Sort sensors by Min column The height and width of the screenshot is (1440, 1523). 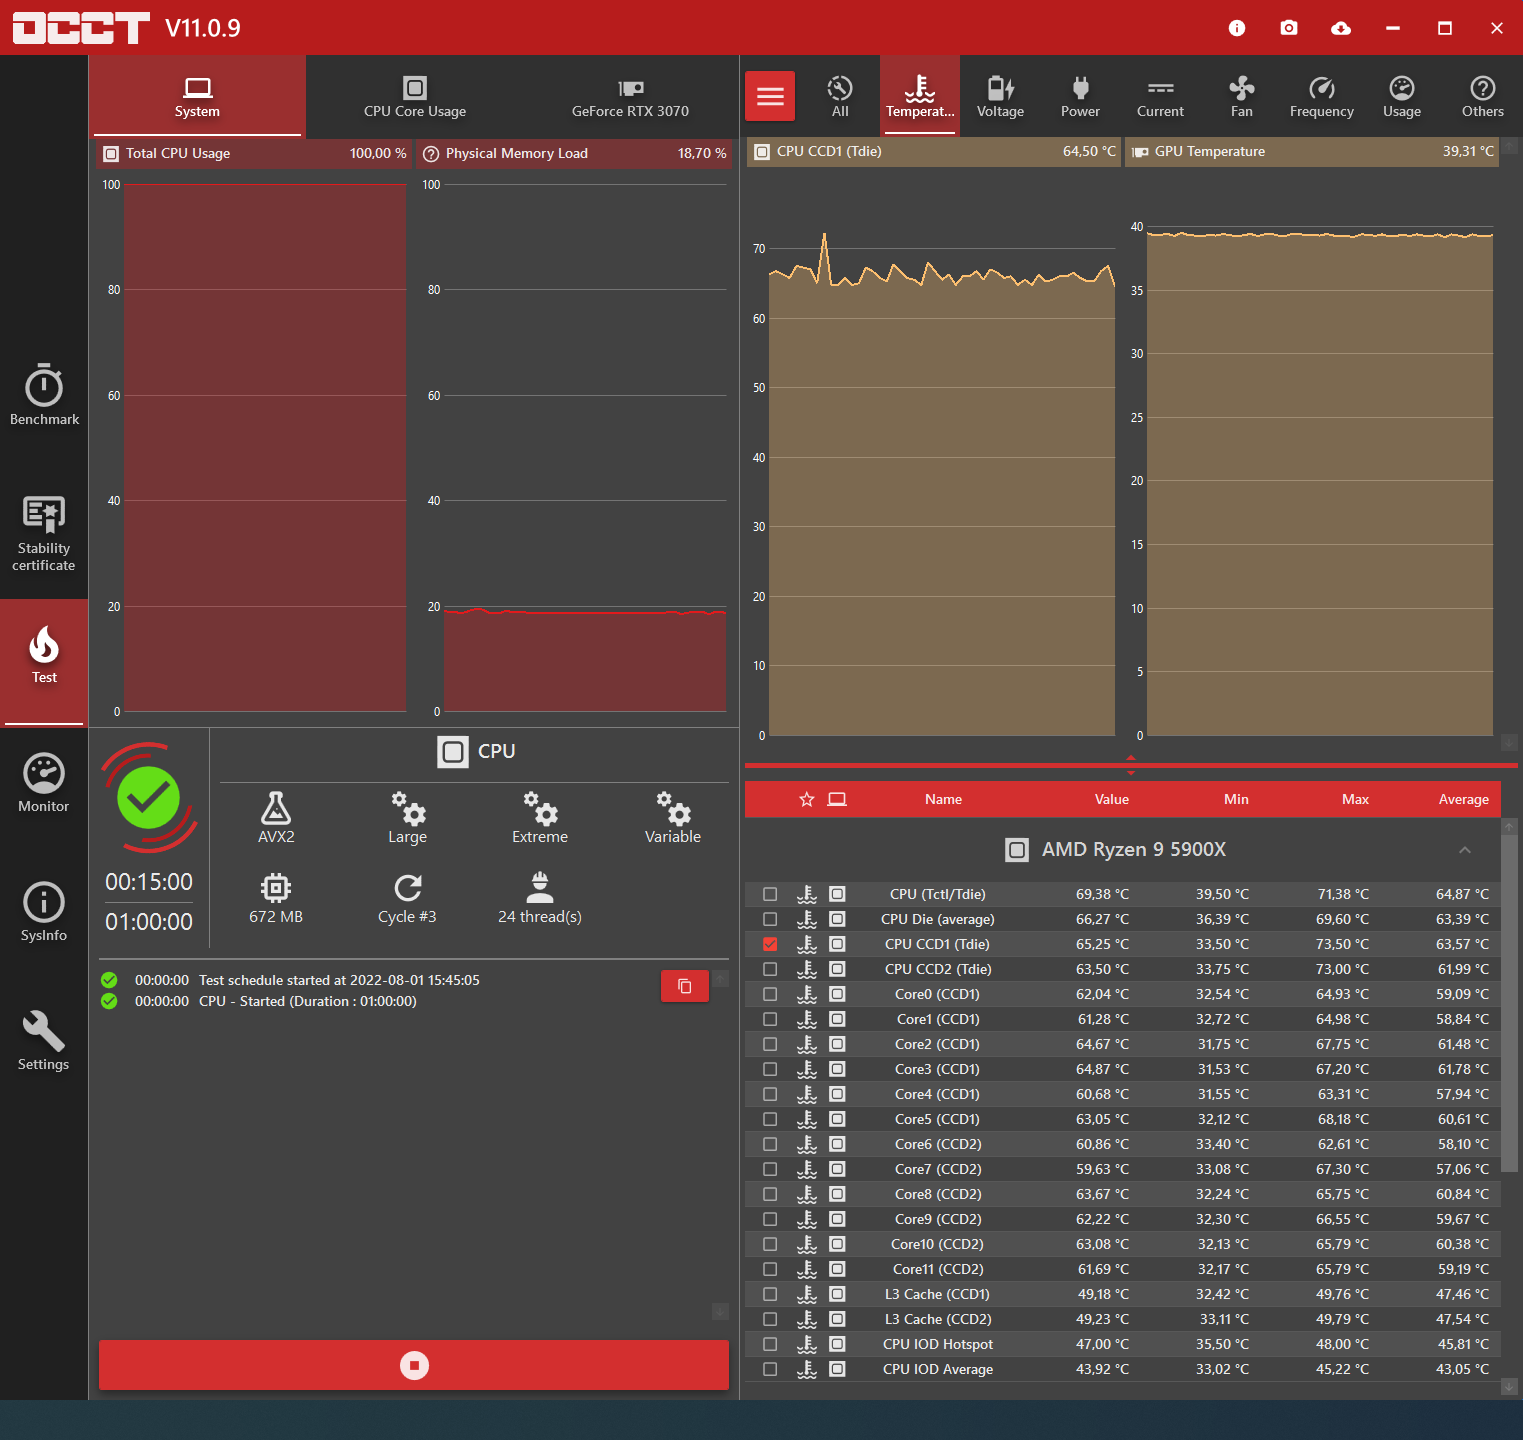pyautogui.click(x=1236, y=799)
